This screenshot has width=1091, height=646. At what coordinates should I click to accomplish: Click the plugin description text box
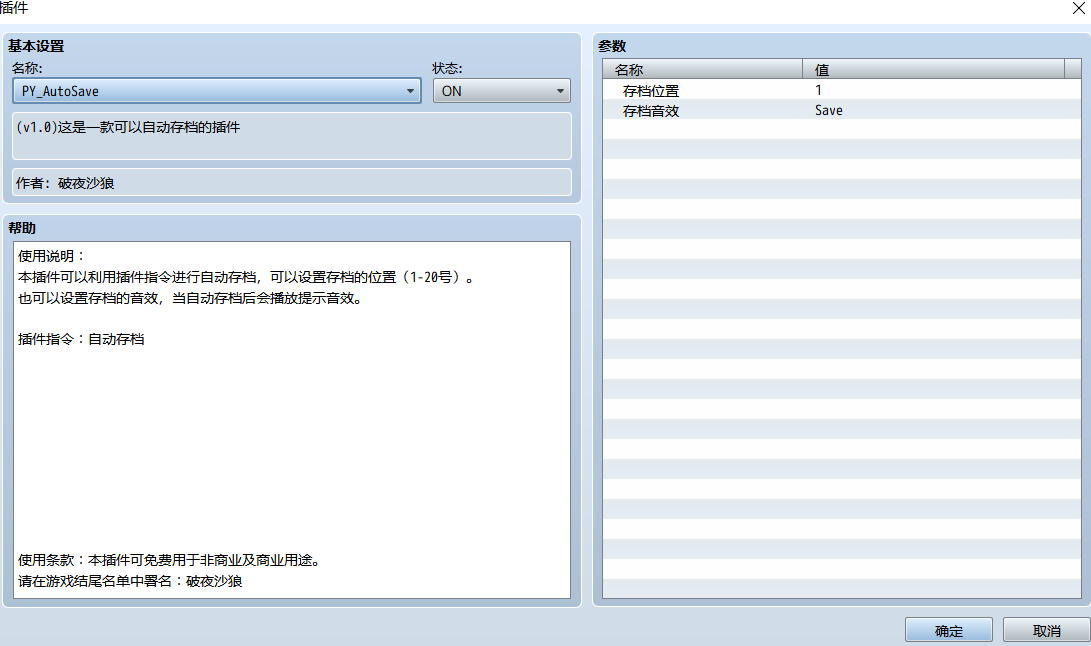point(292,136)
